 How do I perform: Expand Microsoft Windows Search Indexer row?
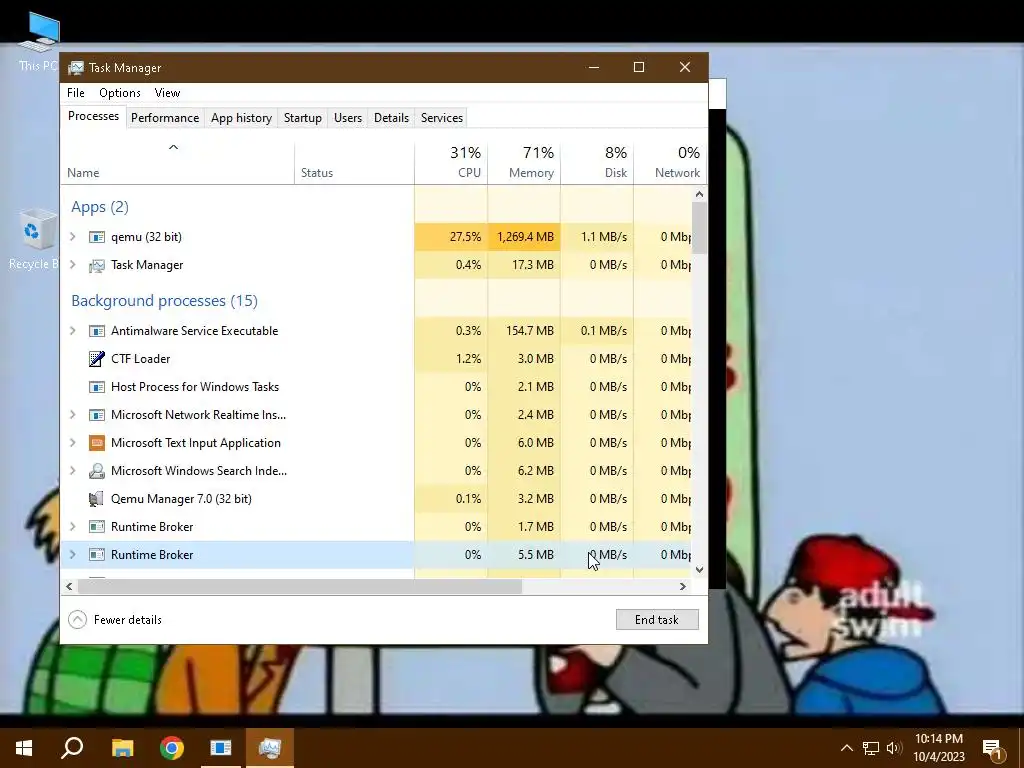click(73, 471)
